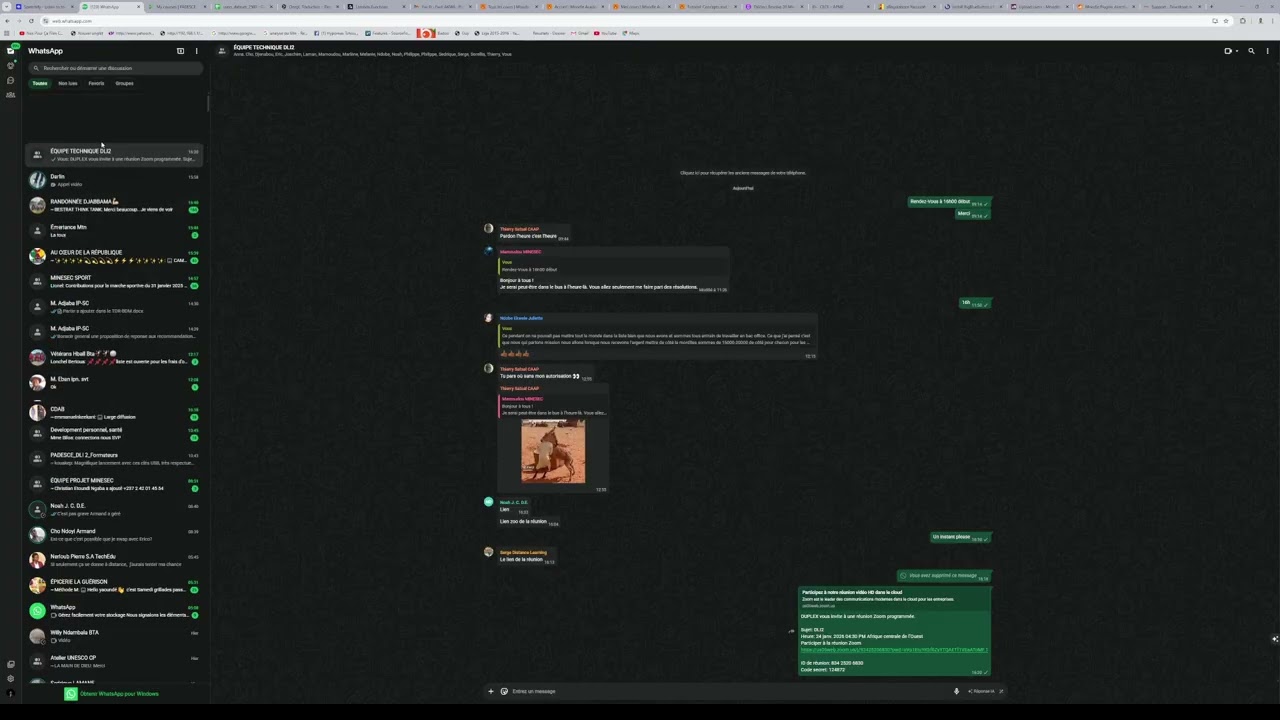This screenshot has width=1280, height=720.
Task: Click the voice message microphone
Action: point(956,691)
